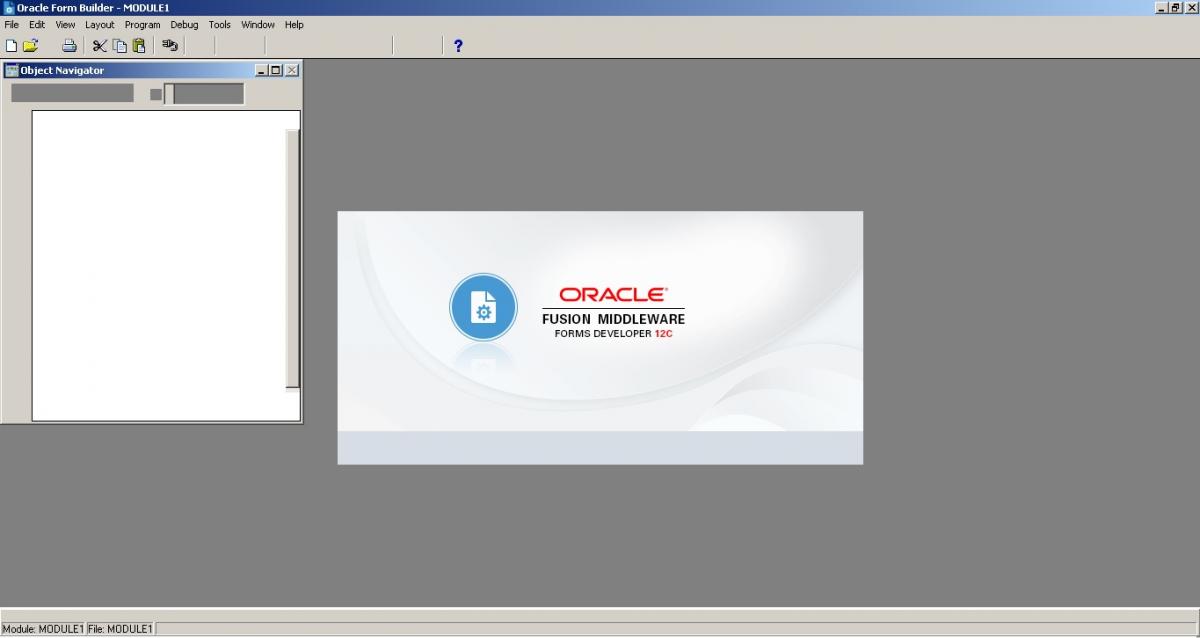Open the Window menu

(x=258, y=24)
